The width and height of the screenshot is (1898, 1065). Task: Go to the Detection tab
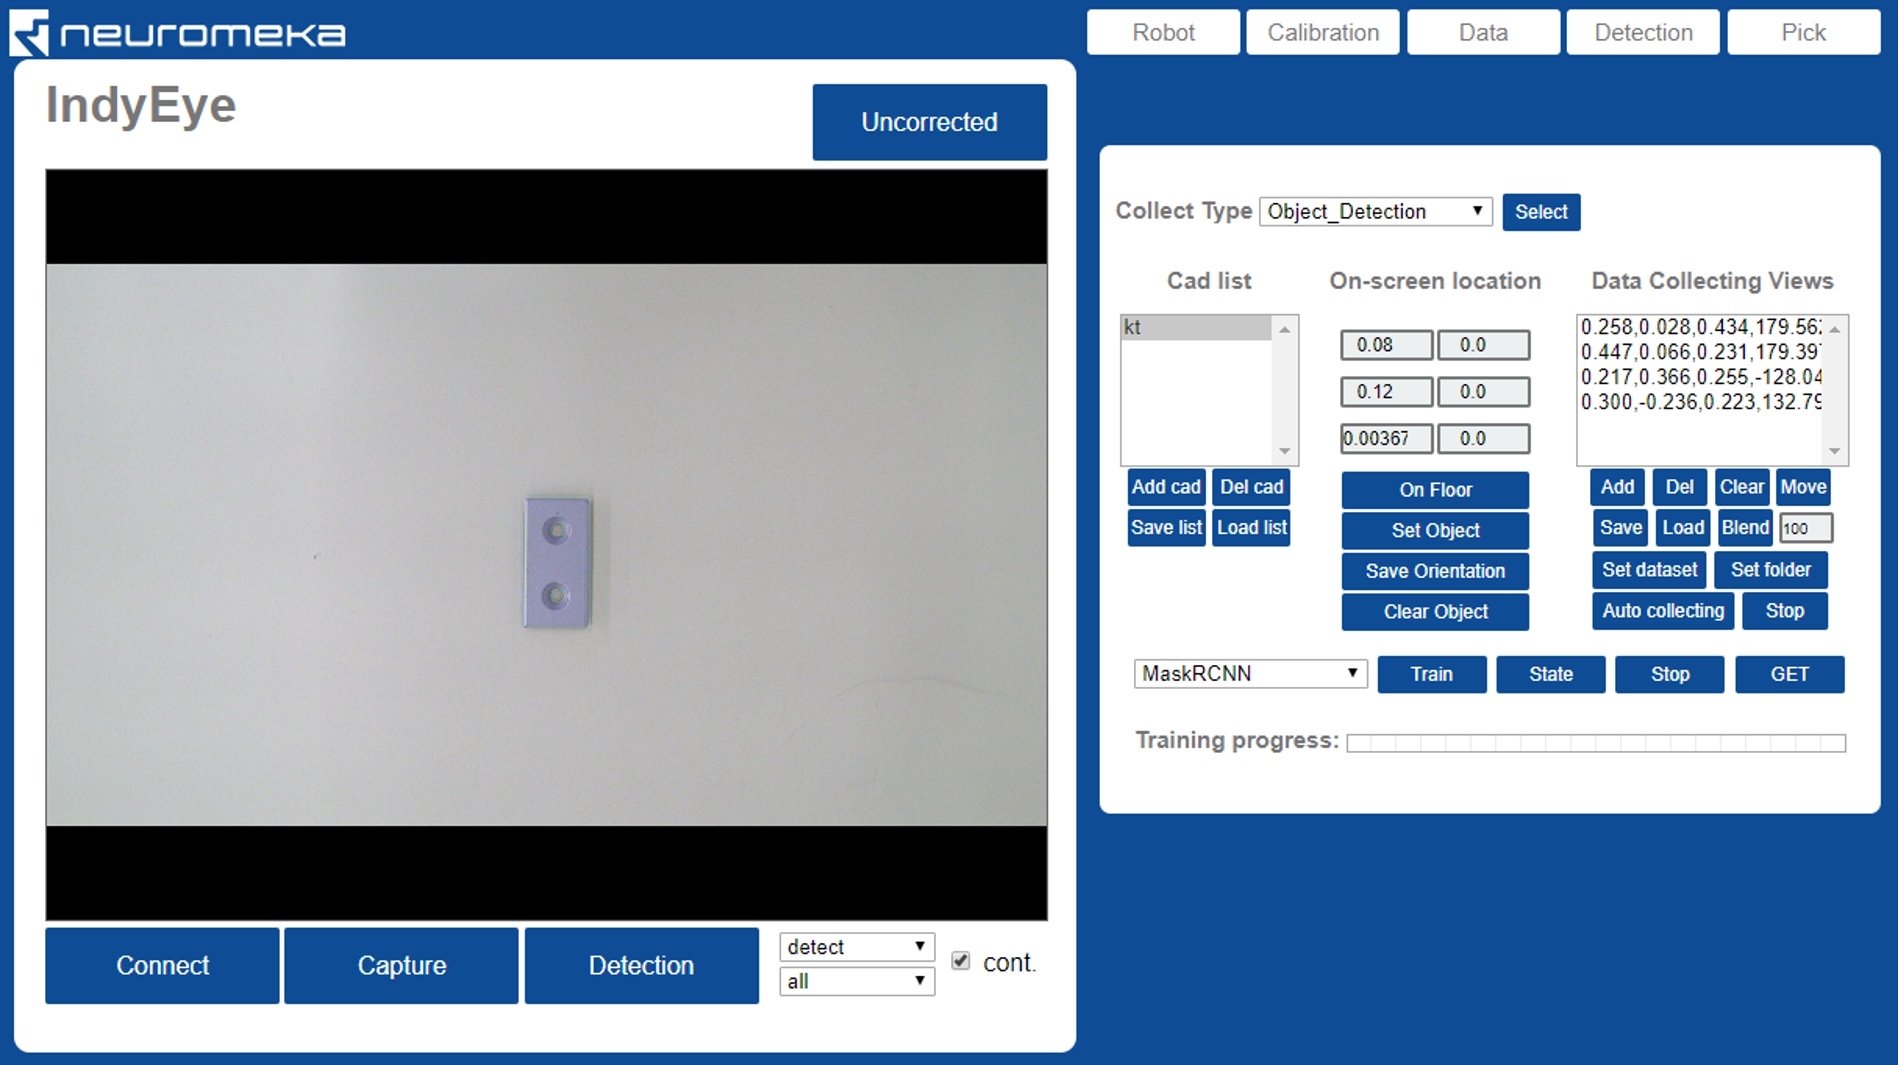click(x=1643, y=32)
